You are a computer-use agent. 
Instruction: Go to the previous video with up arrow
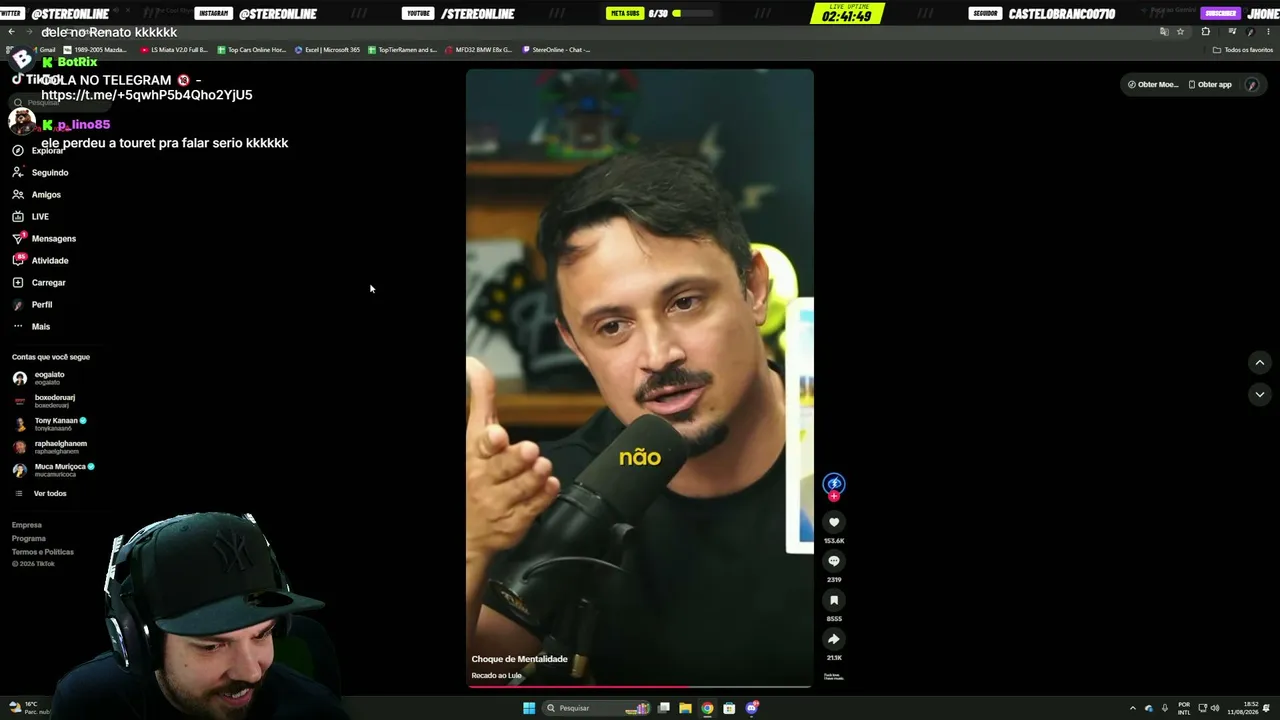point(1260,362)
